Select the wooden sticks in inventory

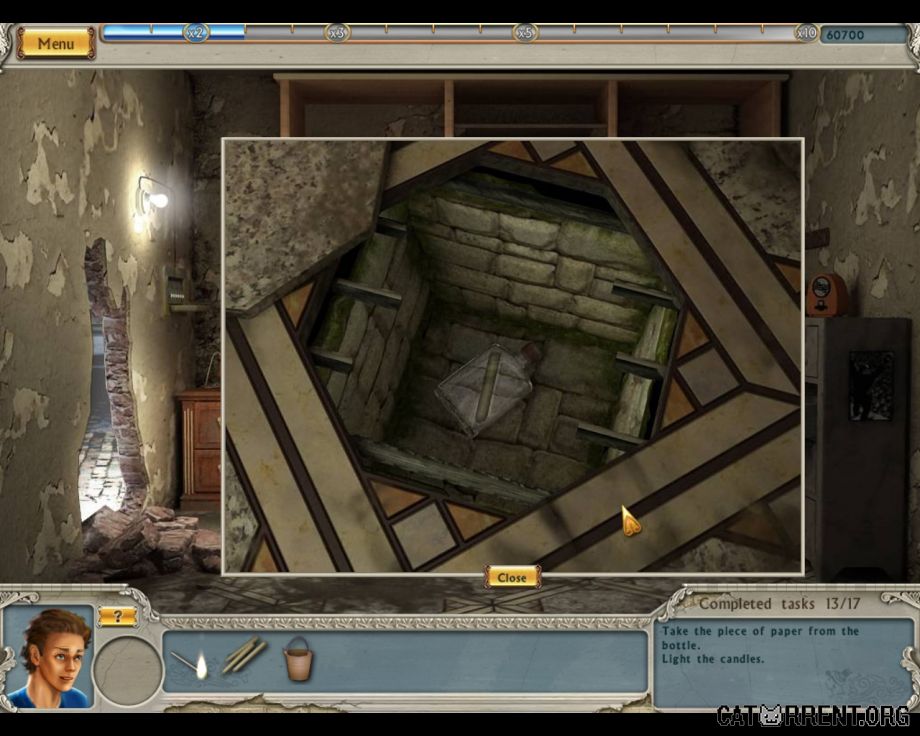click(x=243, y=656)
